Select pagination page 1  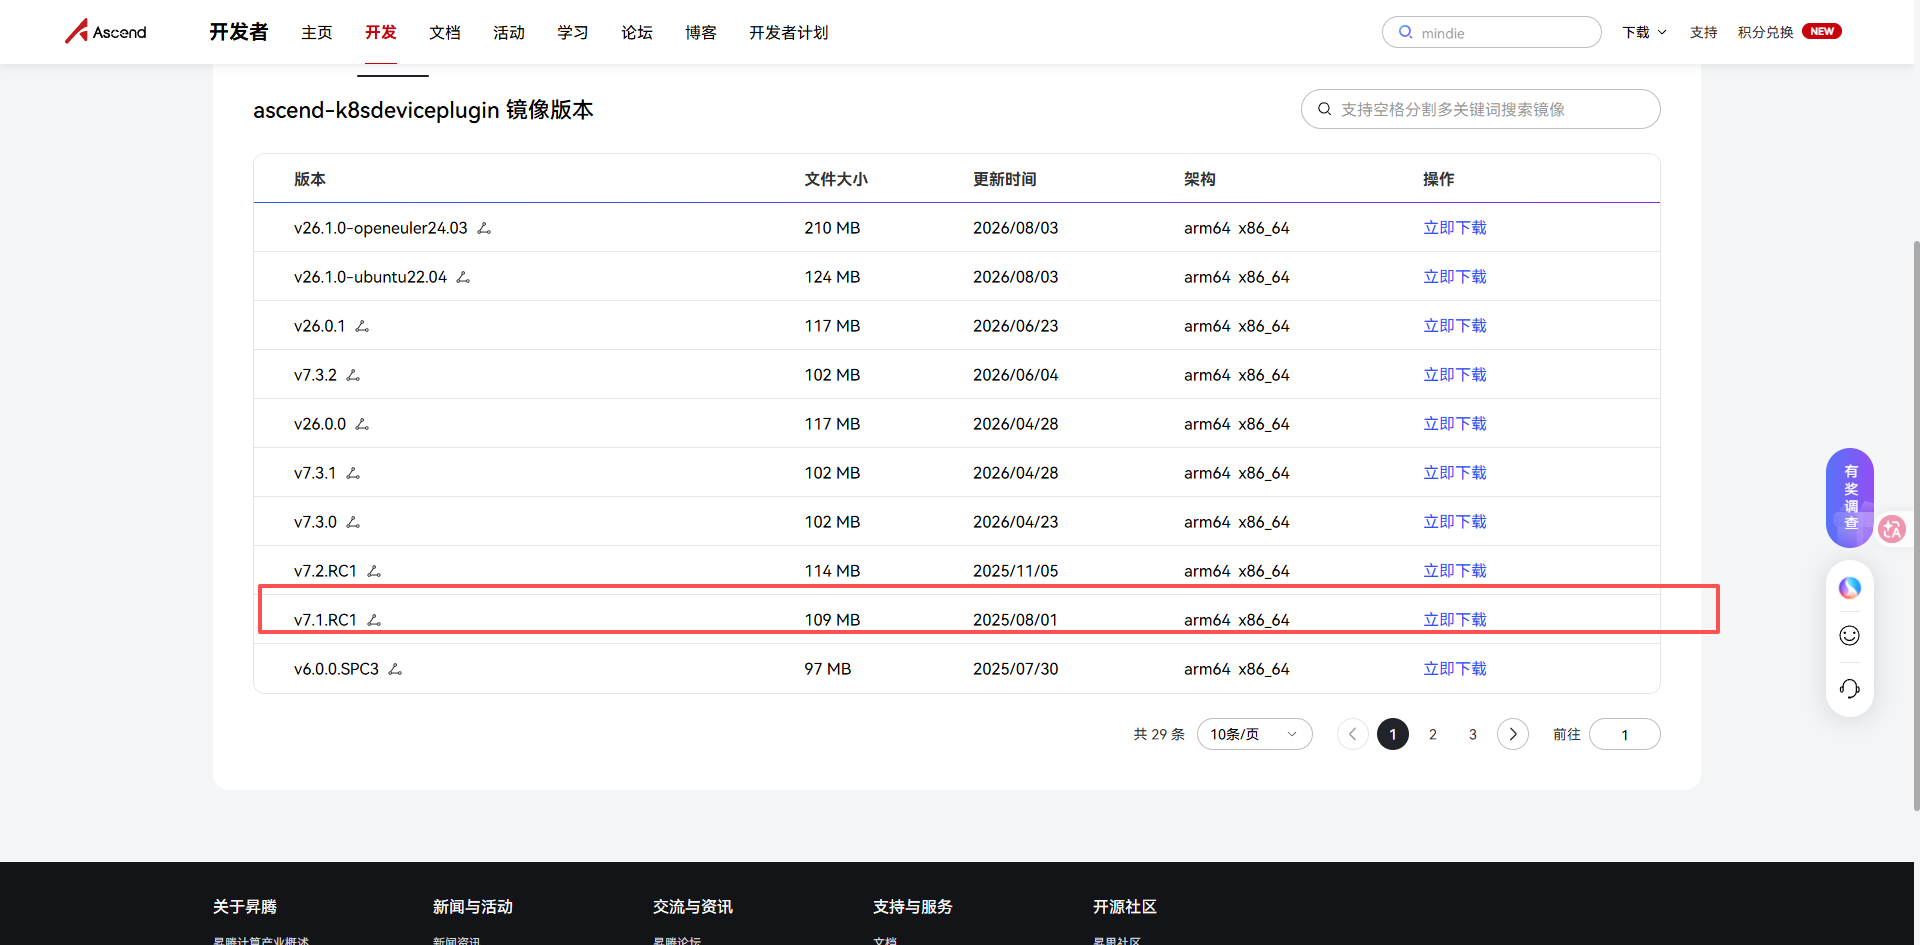pos(1393,734)
